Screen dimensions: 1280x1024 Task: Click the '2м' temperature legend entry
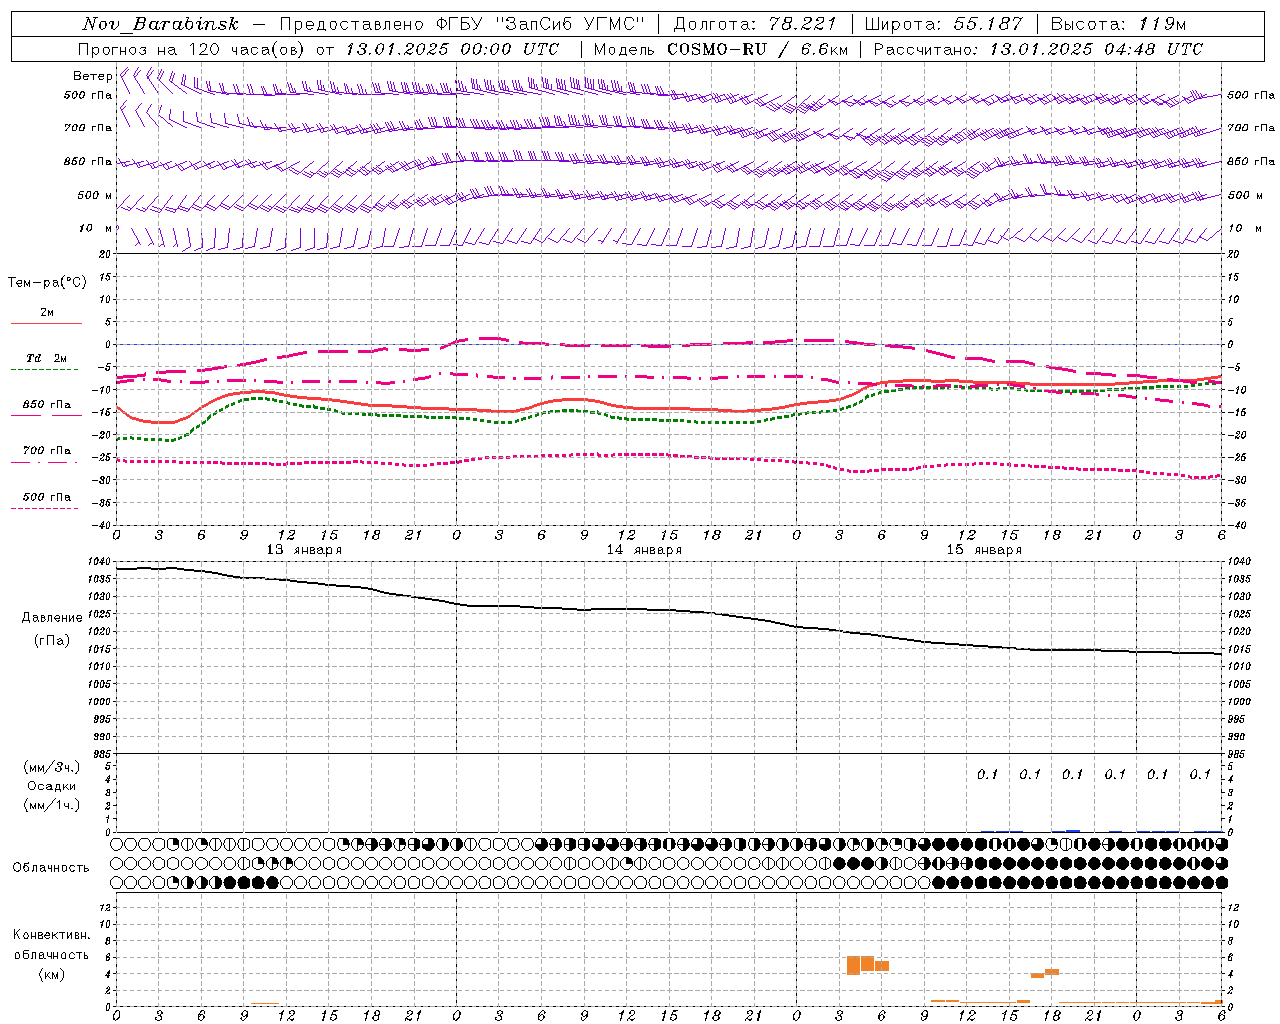[47, 312]
